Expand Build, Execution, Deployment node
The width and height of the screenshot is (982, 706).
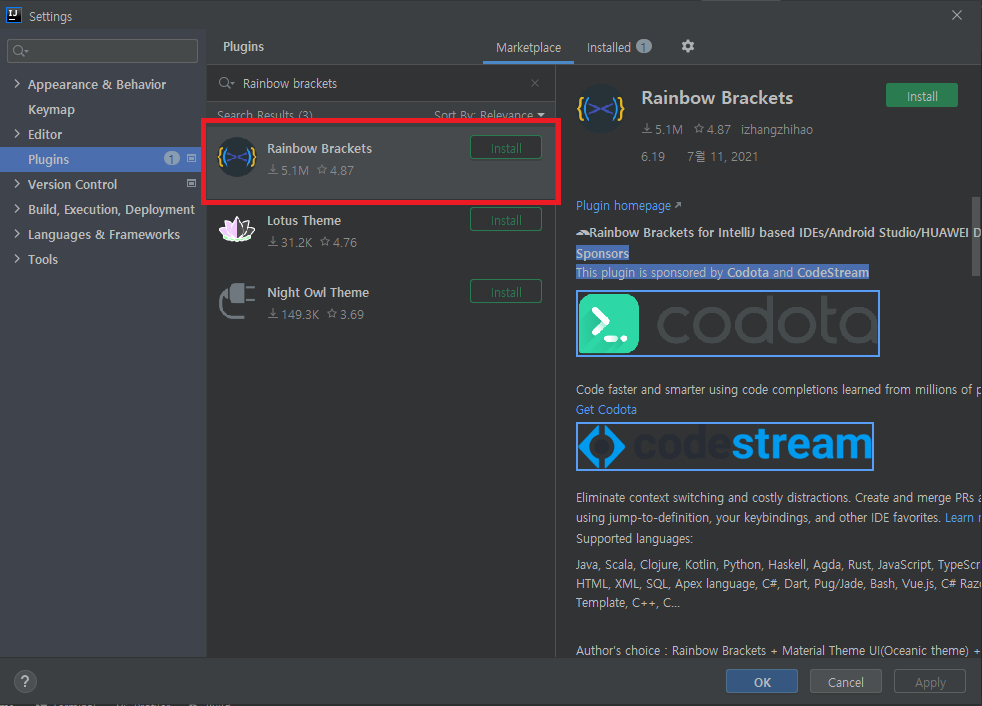point(17,209)
